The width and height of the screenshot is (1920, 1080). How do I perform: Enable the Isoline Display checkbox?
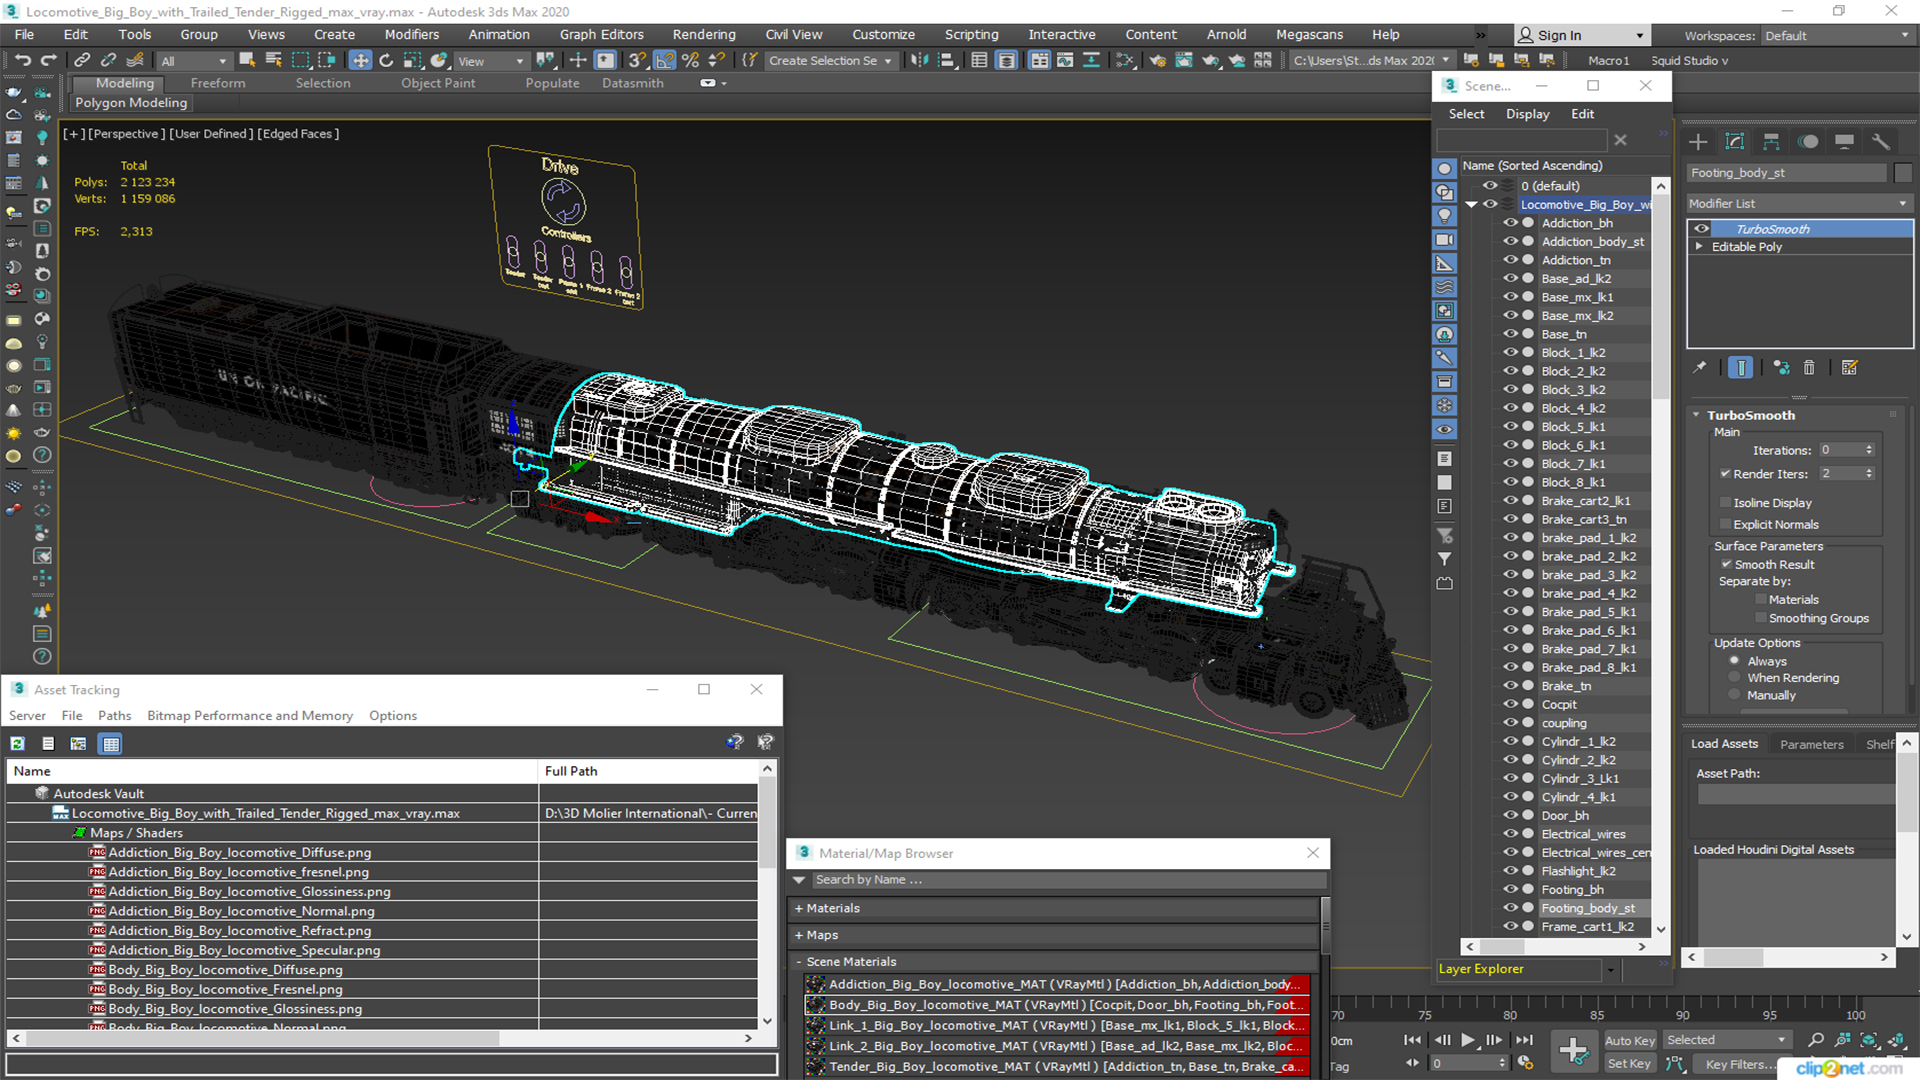(1725, 503)
